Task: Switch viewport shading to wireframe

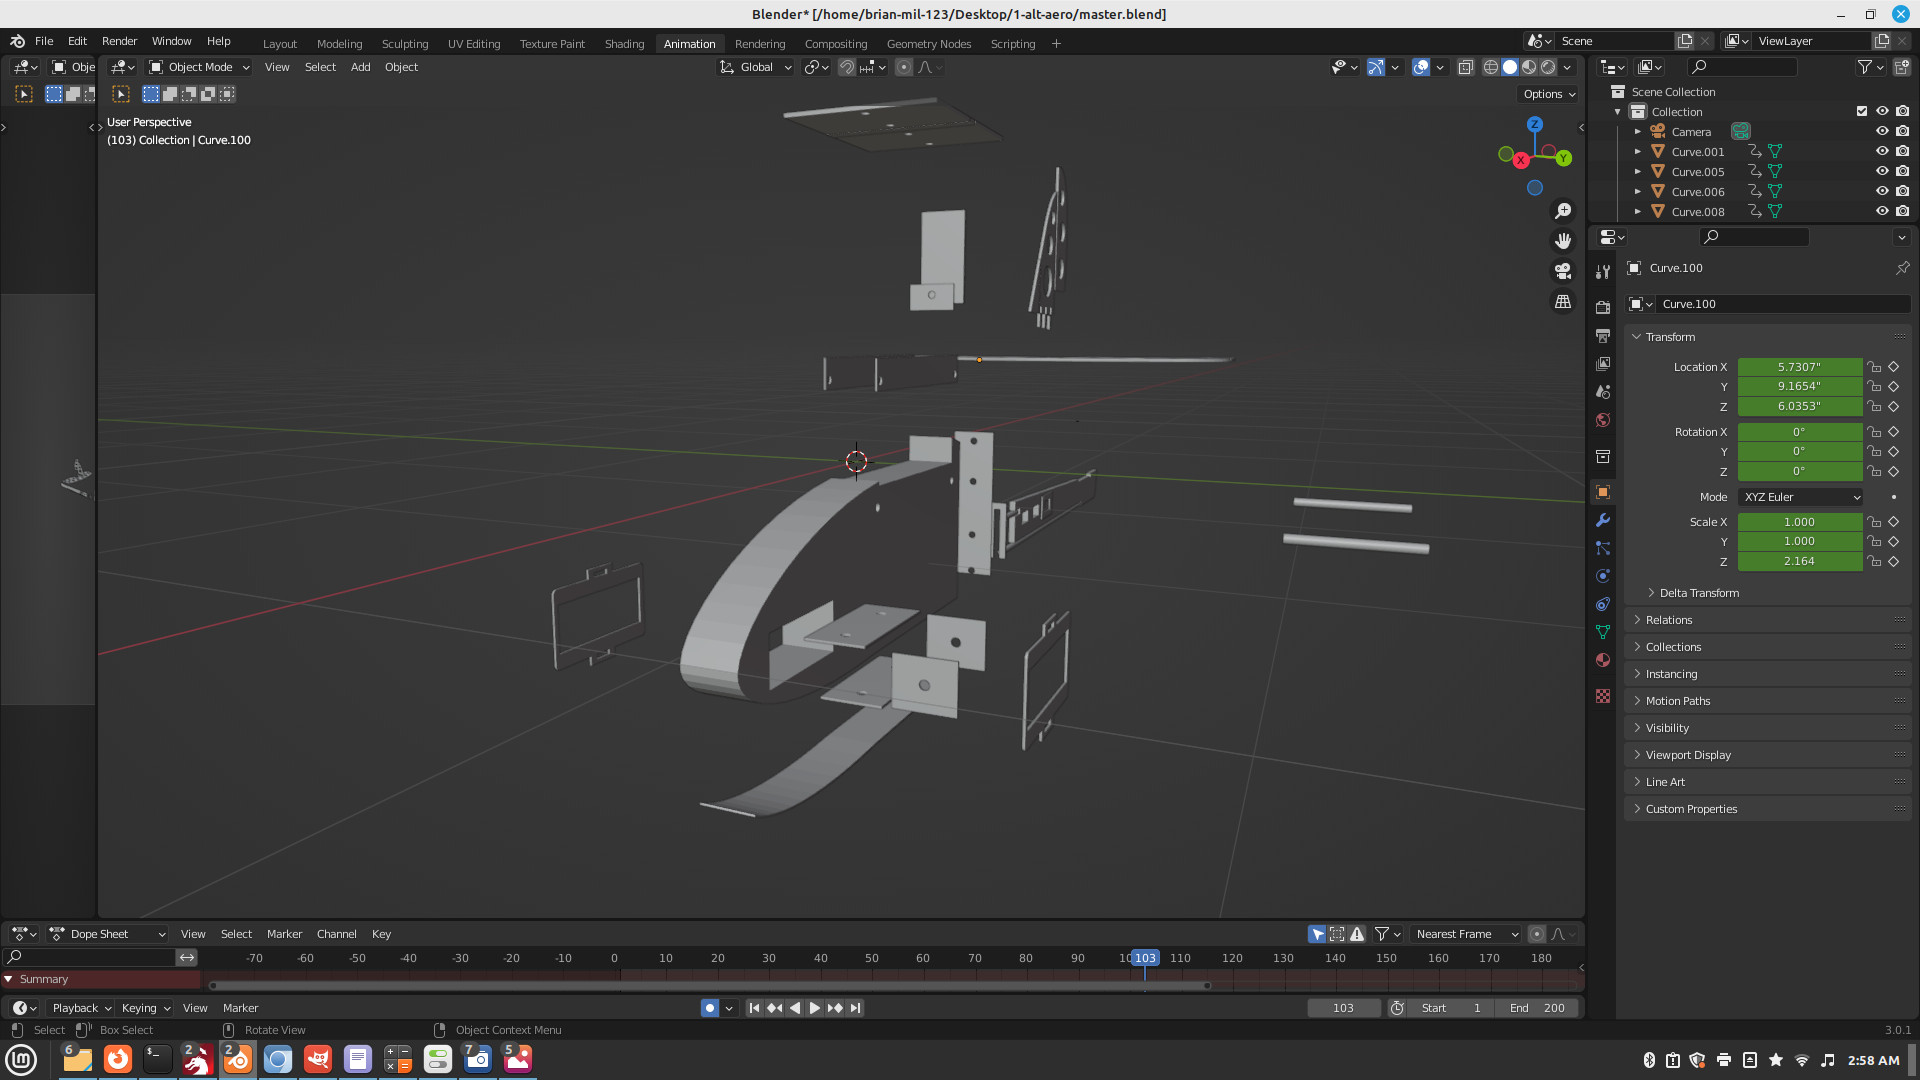Action: (x=1491, y=67)
